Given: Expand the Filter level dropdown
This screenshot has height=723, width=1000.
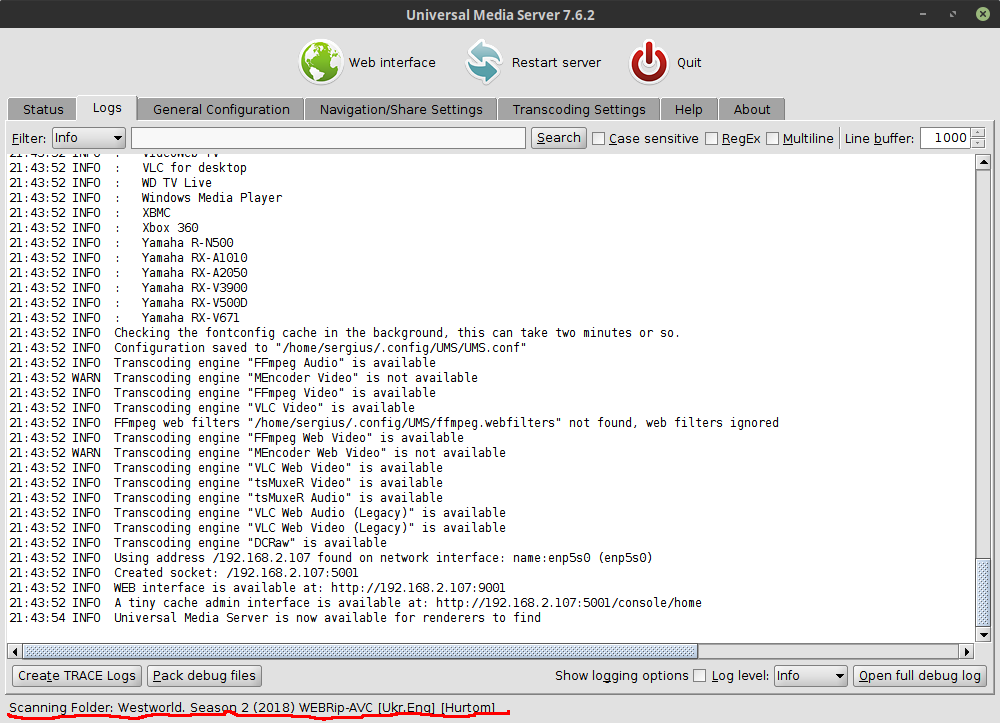Looking at the screenshot, I should pos(89,138).
